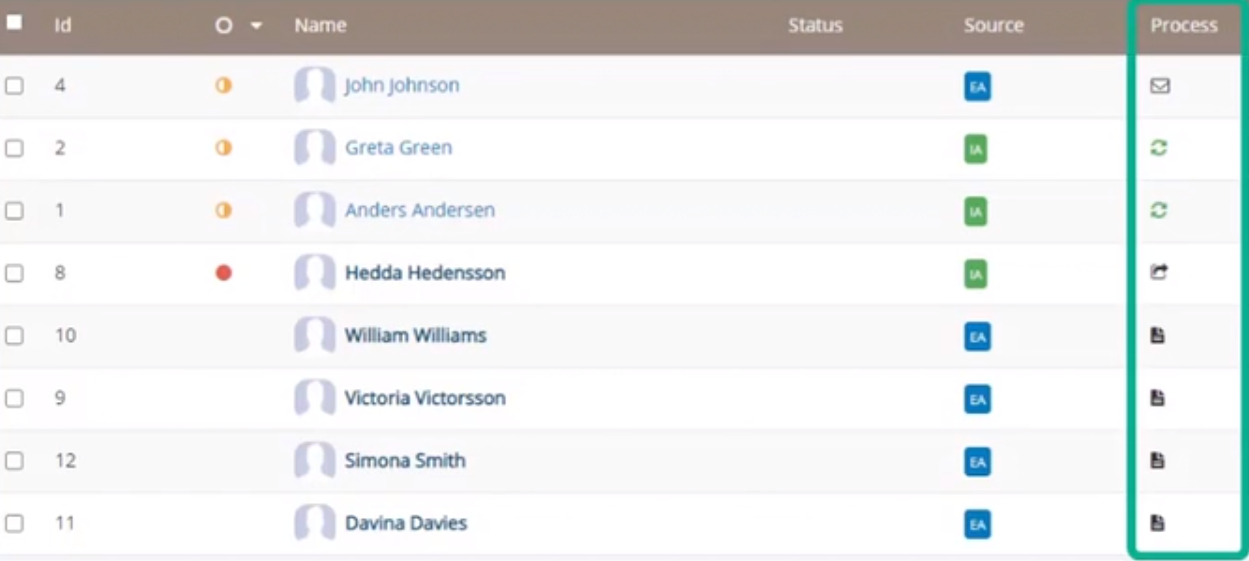
Task: Click IA source badge for Hedda Hedensson
Action: (975, 274)
